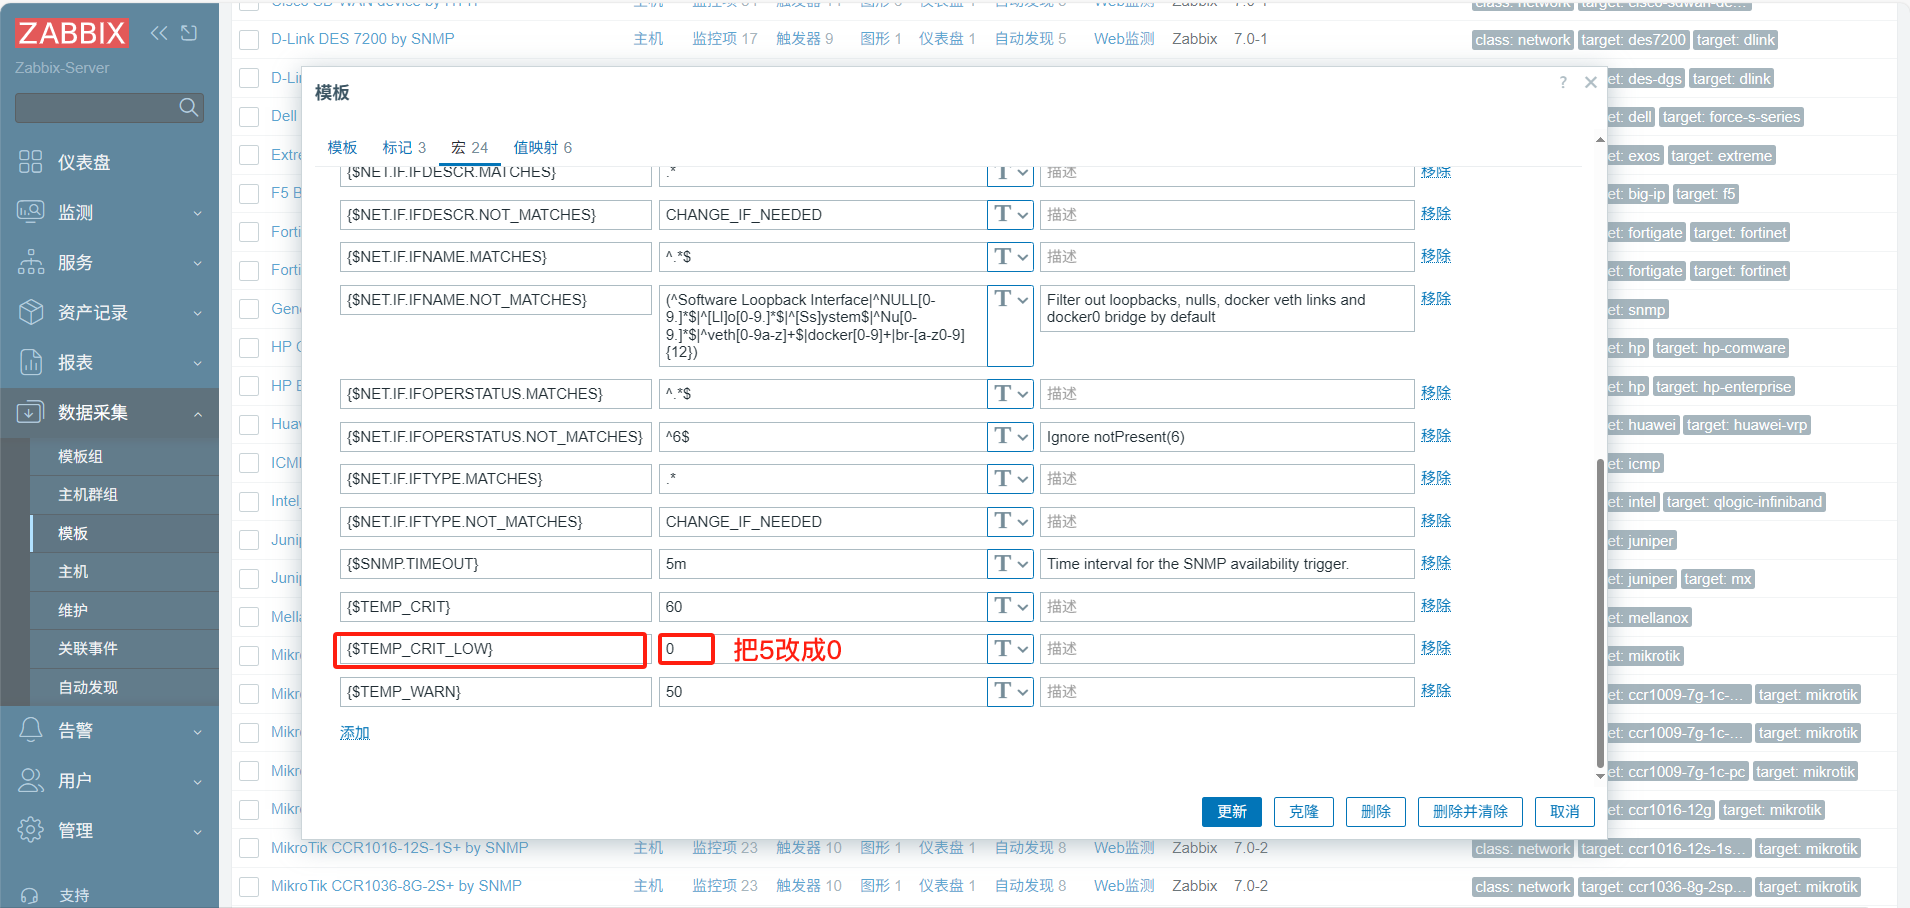Click the sidebar search input field

(110, 108)
